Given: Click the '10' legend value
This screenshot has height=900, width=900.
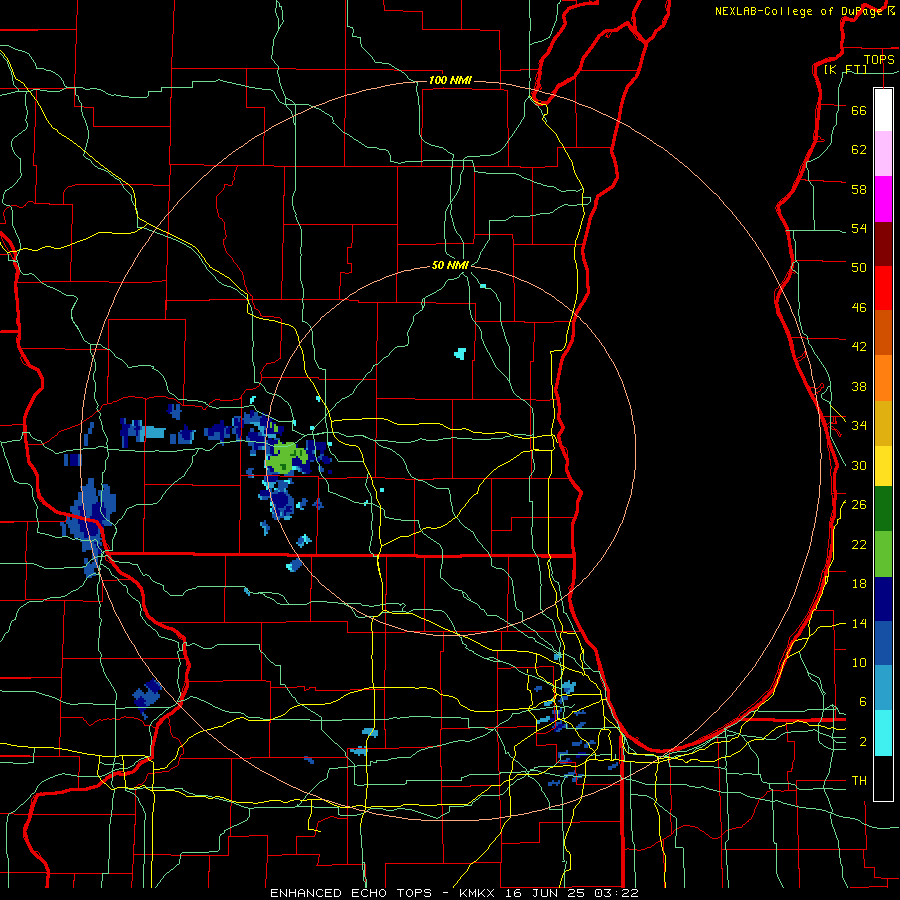Looking at the screenshot, I should (x=859, y=662).
